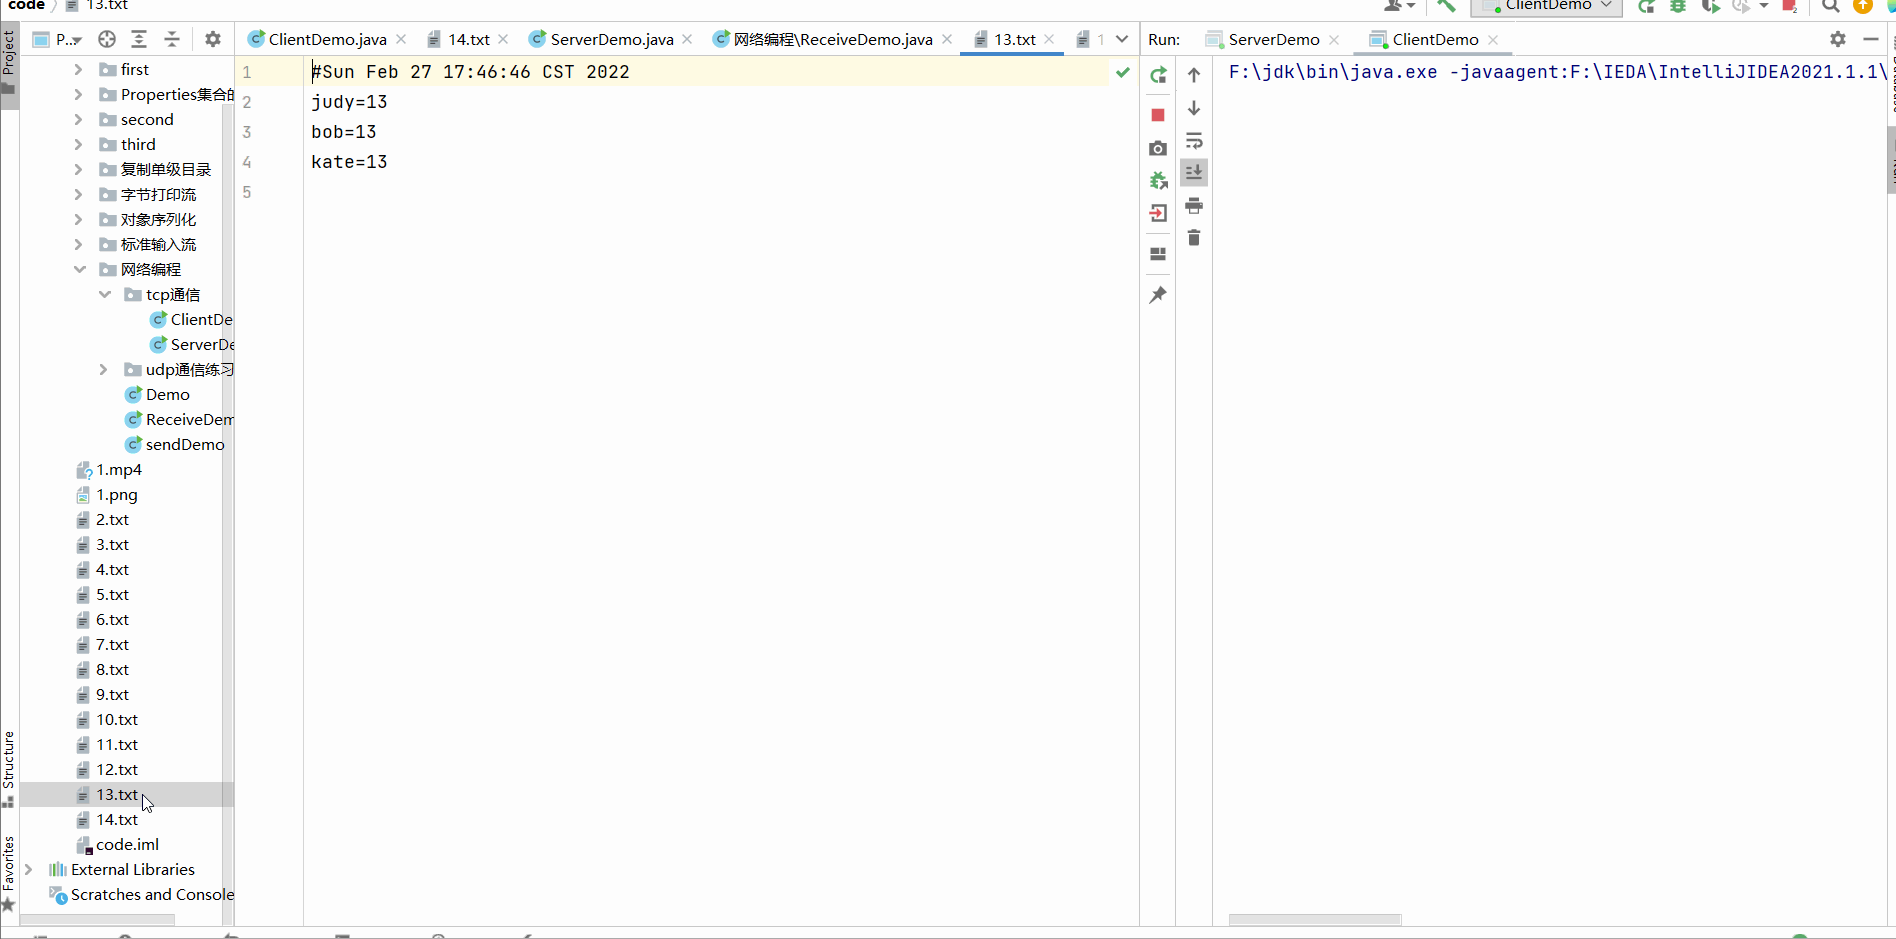Switch to the ReceiveDemo.java editor tab
The image size is (1896, 939).
[x=832, y=39]
